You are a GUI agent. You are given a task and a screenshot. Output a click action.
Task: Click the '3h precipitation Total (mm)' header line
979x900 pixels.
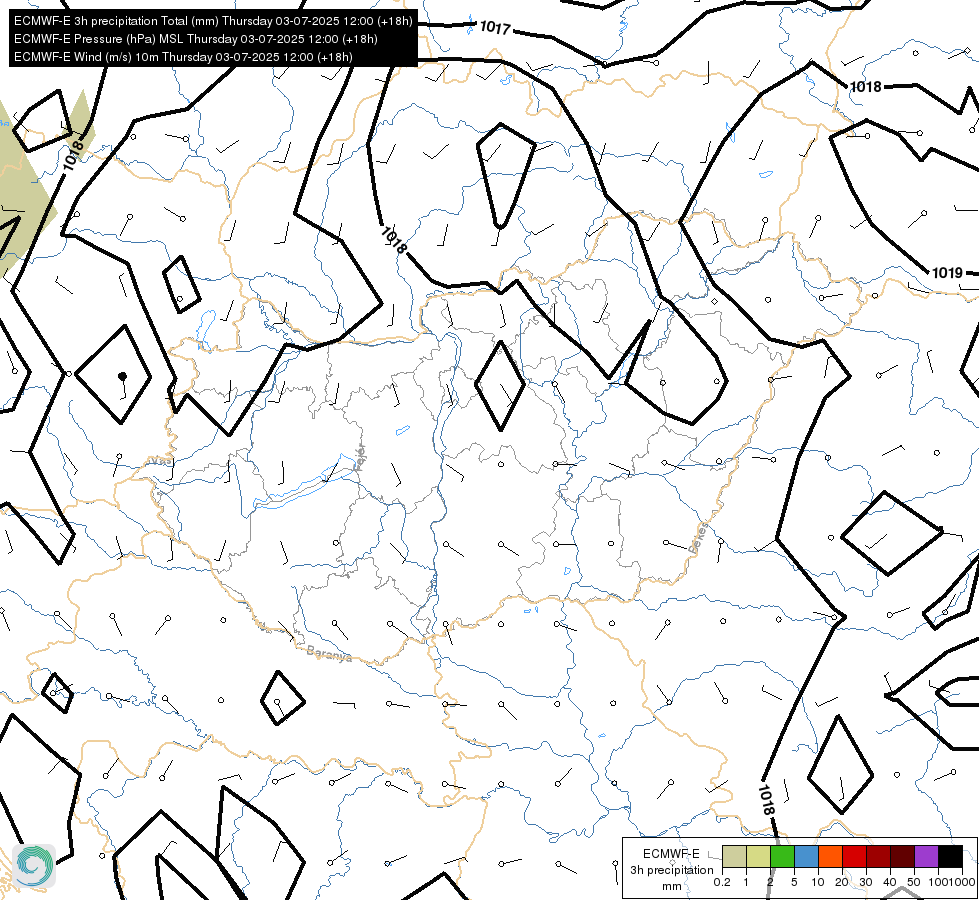[213, 21]
